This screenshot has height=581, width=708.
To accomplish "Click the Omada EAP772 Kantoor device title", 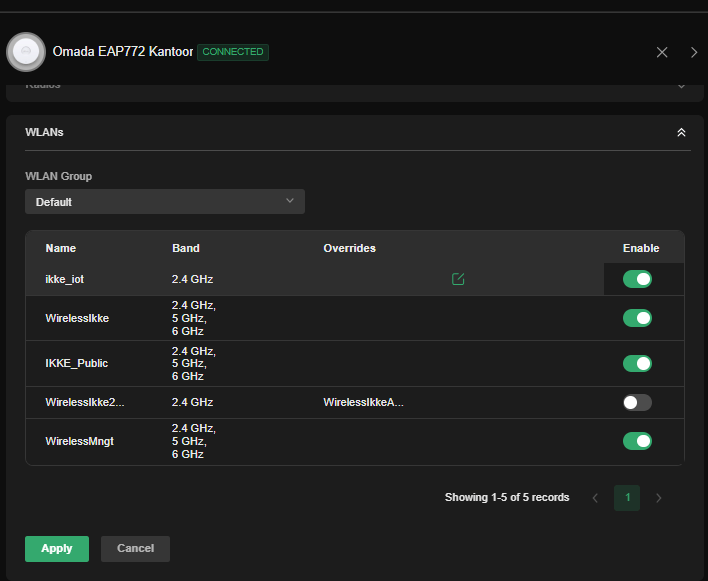I will (123, 51).
